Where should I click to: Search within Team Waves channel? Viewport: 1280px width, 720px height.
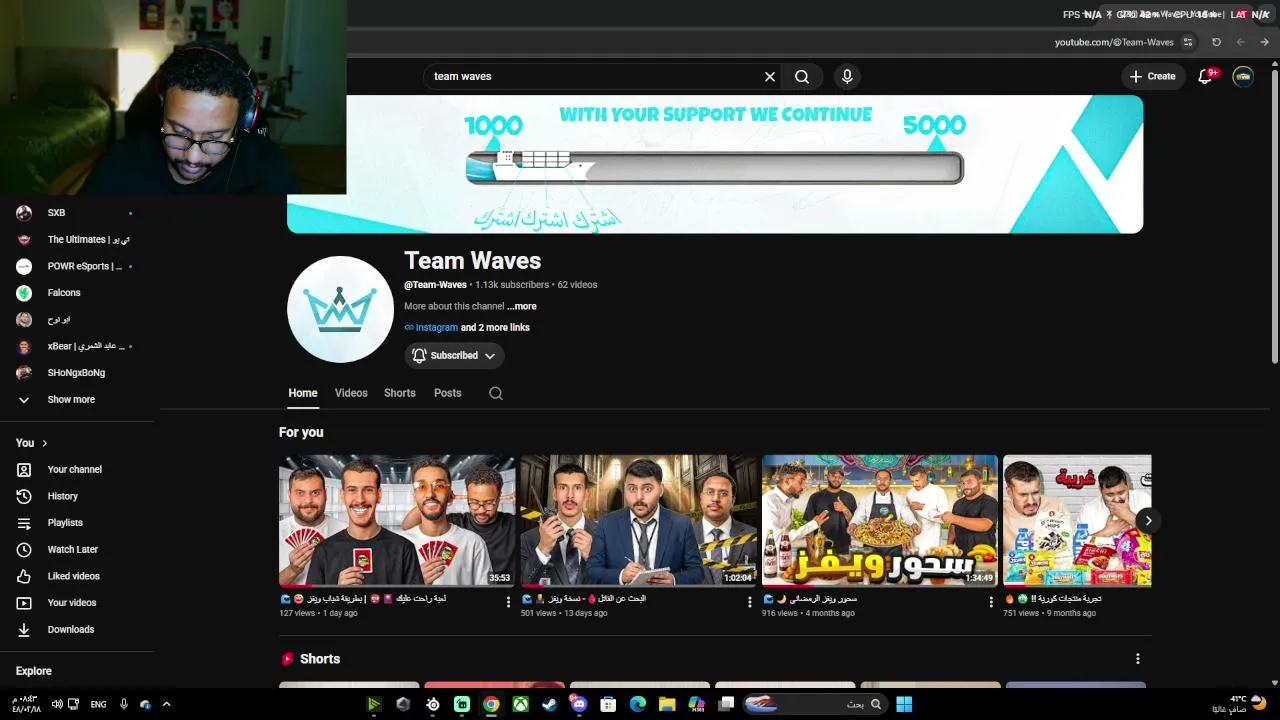(496, 393)
